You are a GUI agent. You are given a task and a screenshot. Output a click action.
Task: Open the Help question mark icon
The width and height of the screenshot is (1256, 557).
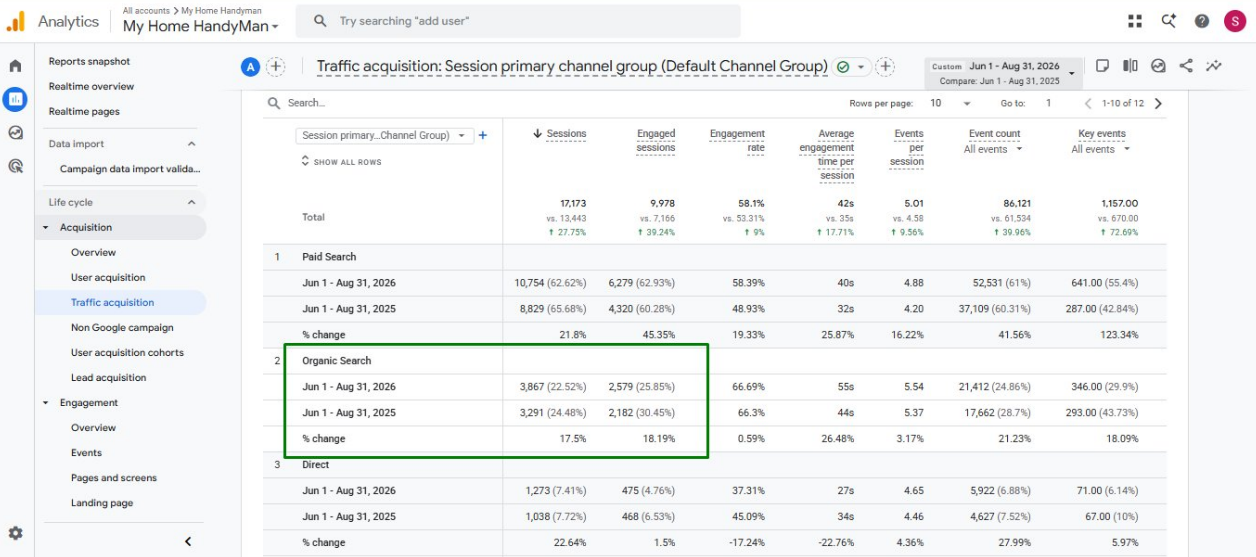click(x=1201, y=21)
